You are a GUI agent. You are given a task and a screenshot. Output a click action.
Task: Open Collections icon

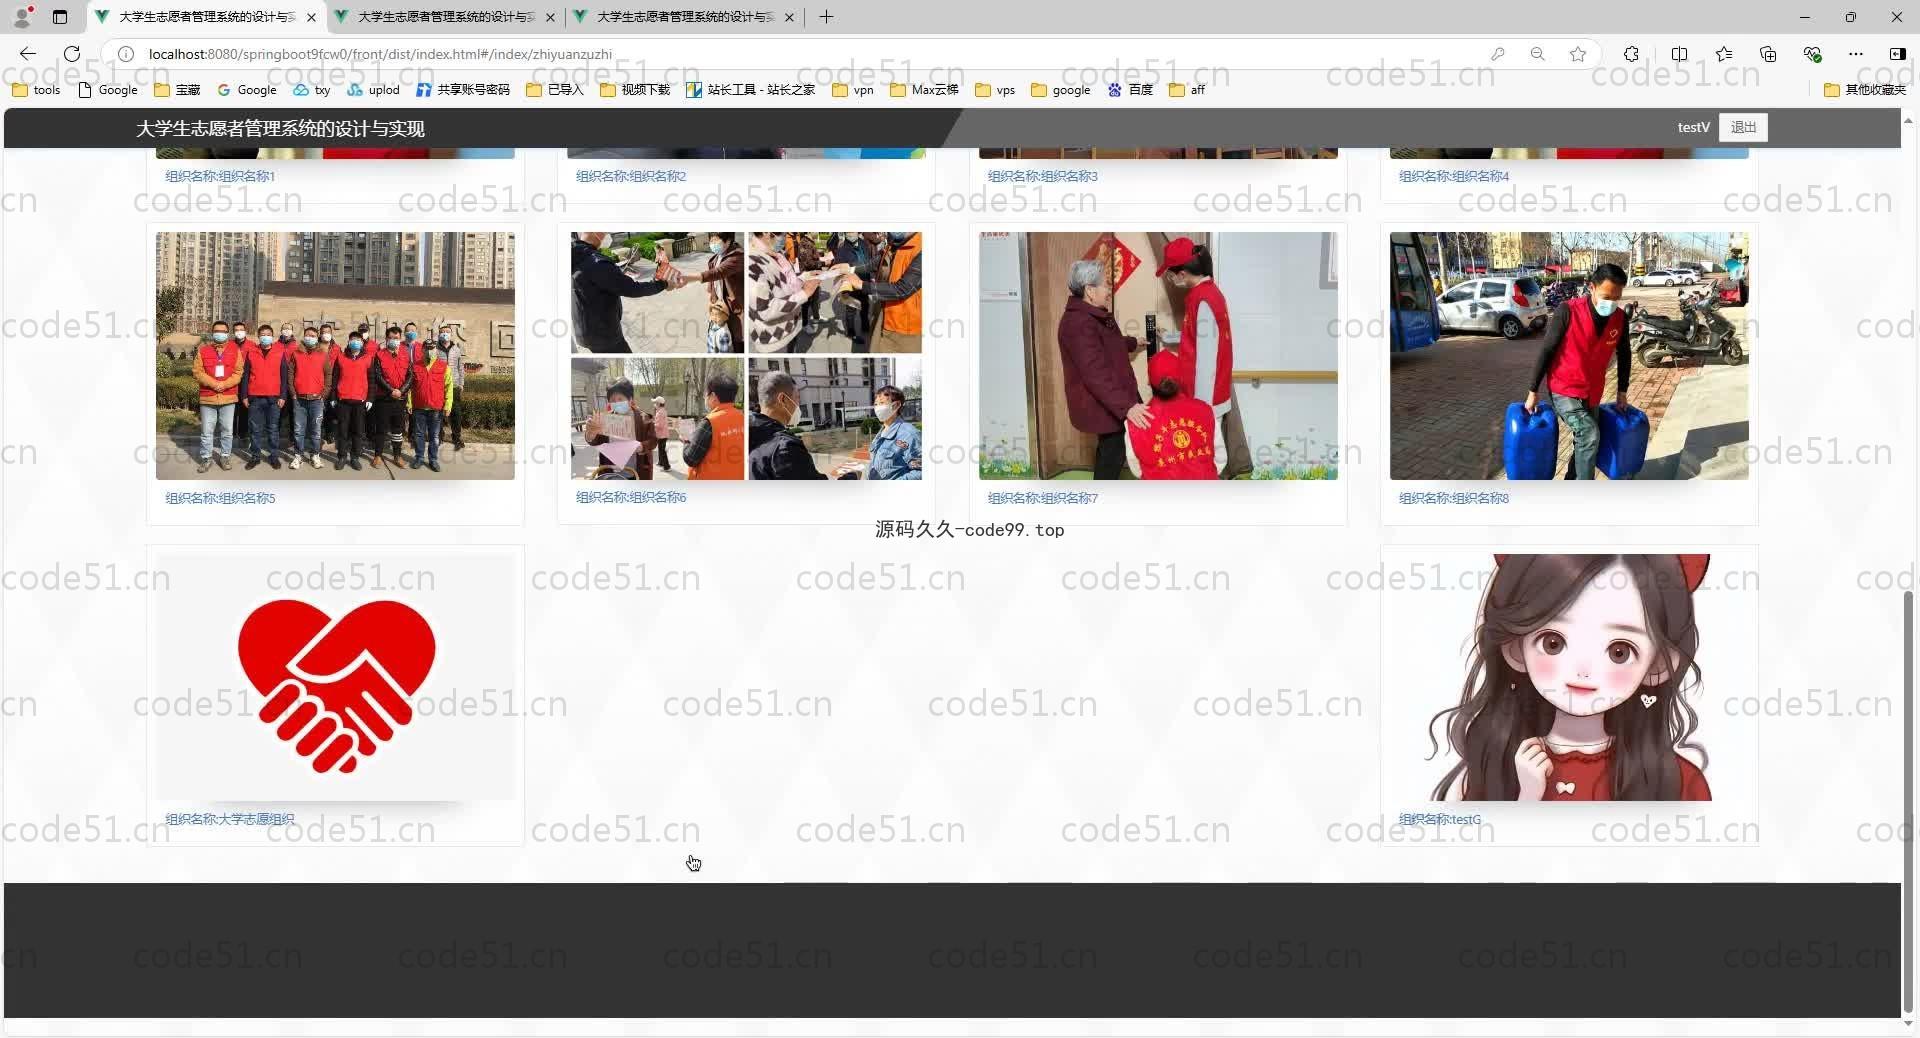point(1768,54)
